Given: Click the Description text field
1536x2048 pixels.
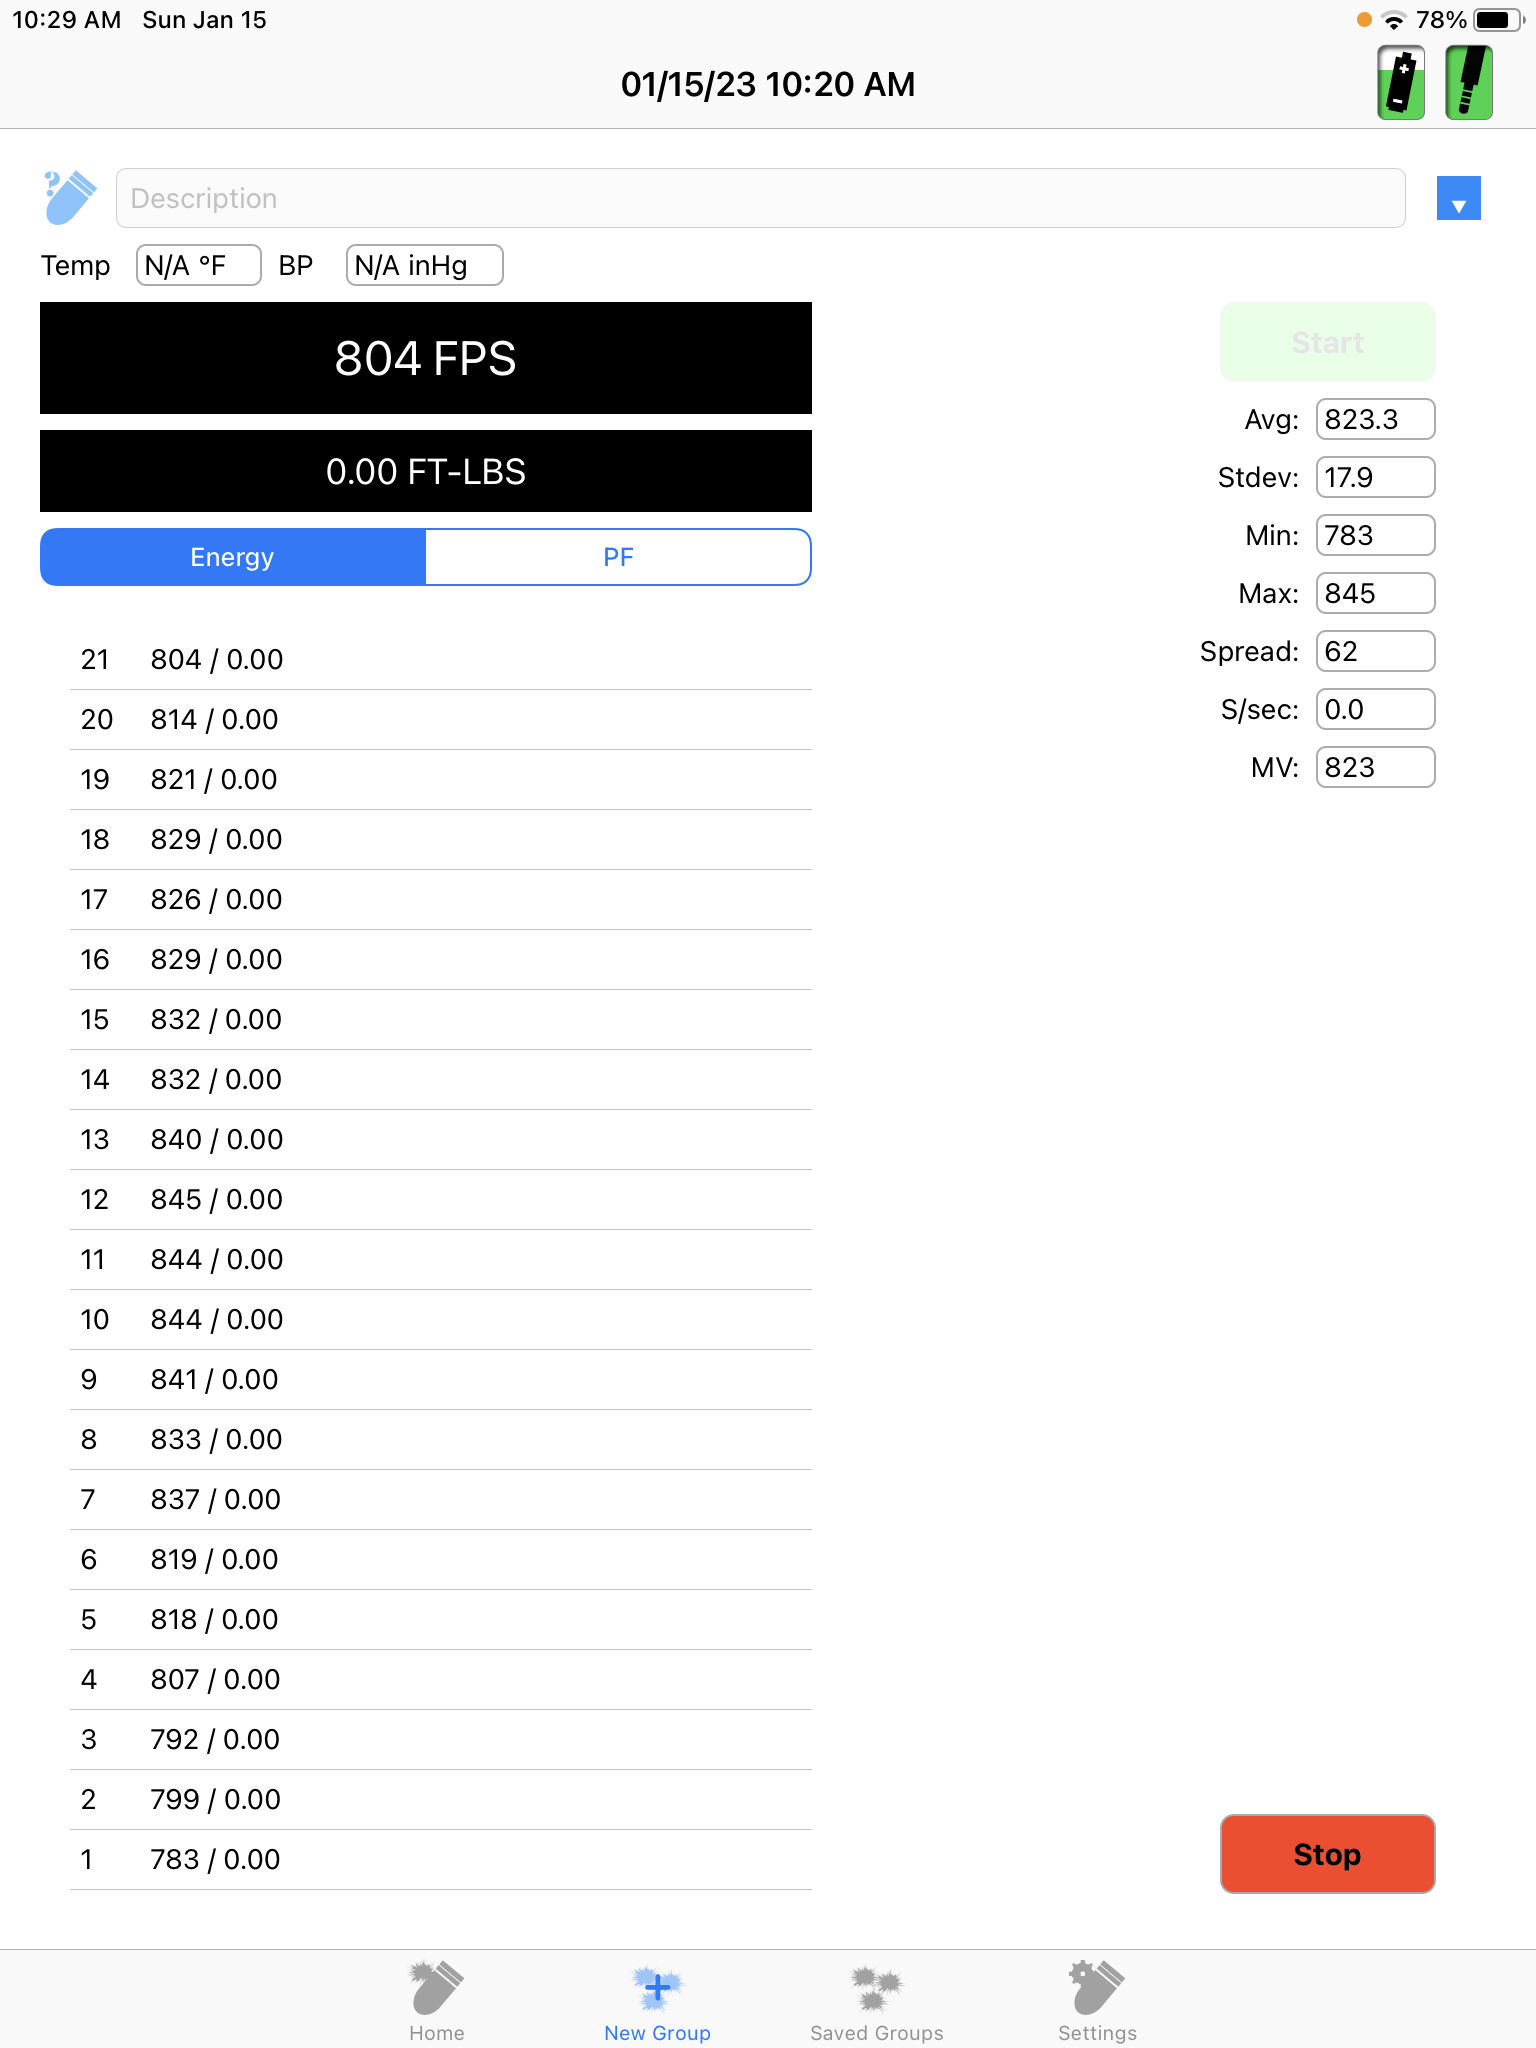Looking at the screenshot, I should [x=760, y=198].
